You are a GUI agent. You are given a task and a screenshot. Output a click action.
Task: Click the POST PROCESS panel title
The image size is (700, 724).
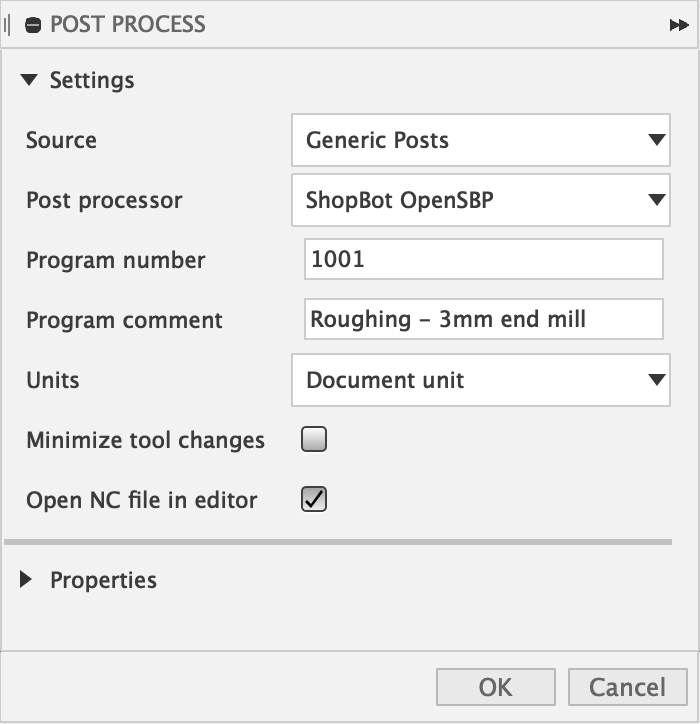[128, 24]
